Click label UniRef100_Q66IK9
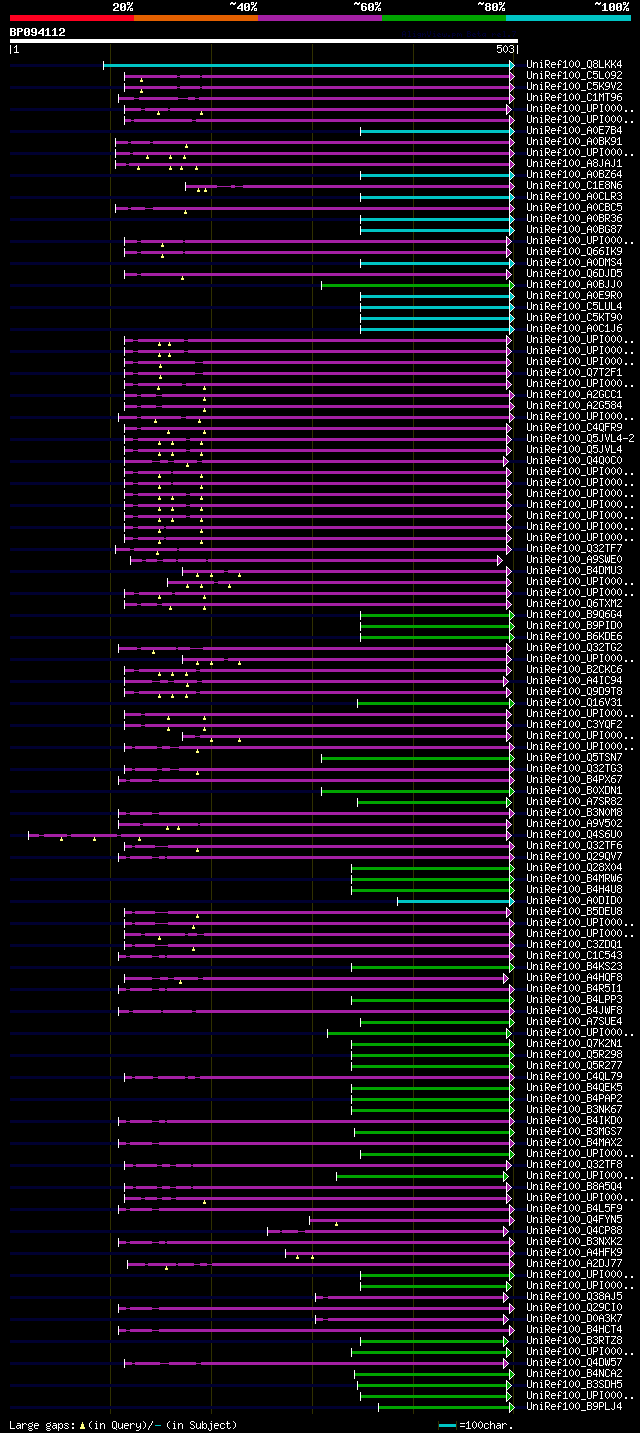640x1433 pixels. (x=576, y=252)
